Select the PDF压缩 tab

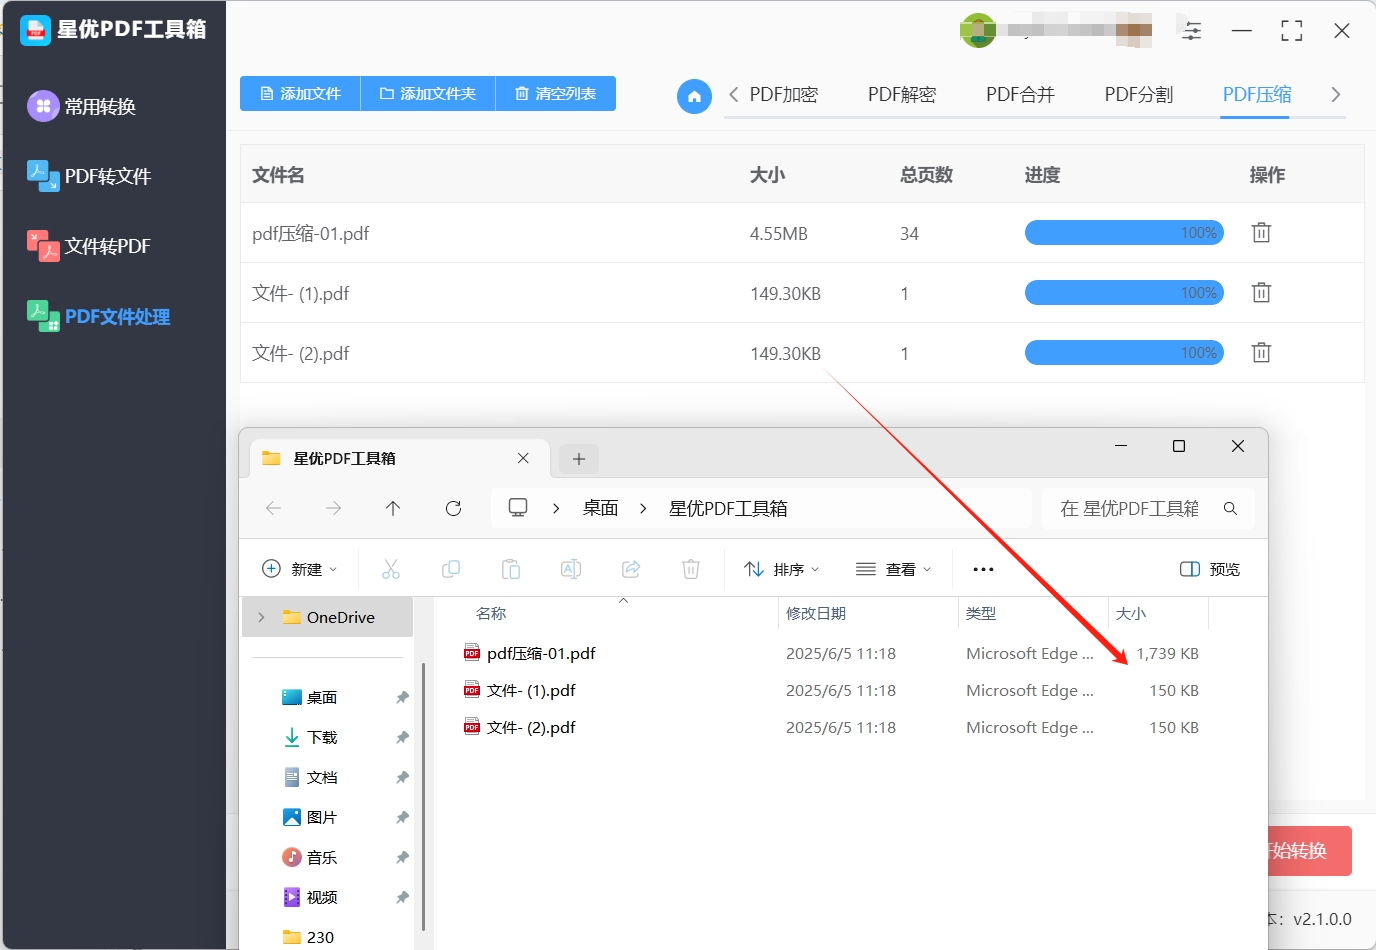(1257, 95)
